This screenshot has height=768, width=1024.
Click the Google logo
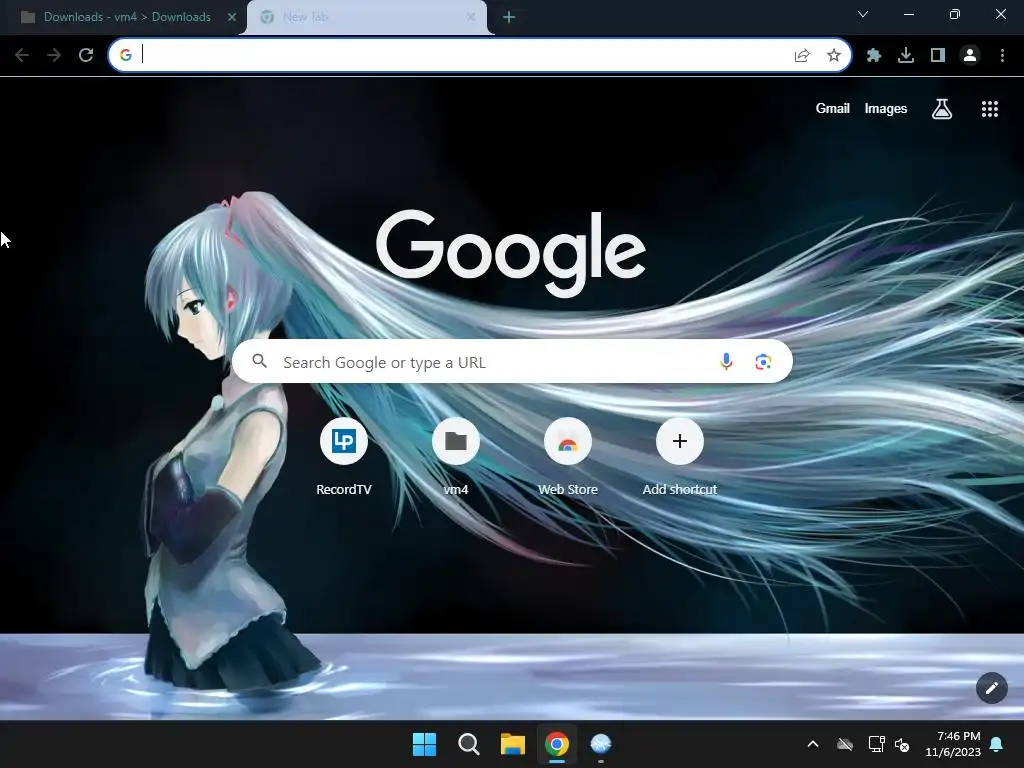(511, 253)
